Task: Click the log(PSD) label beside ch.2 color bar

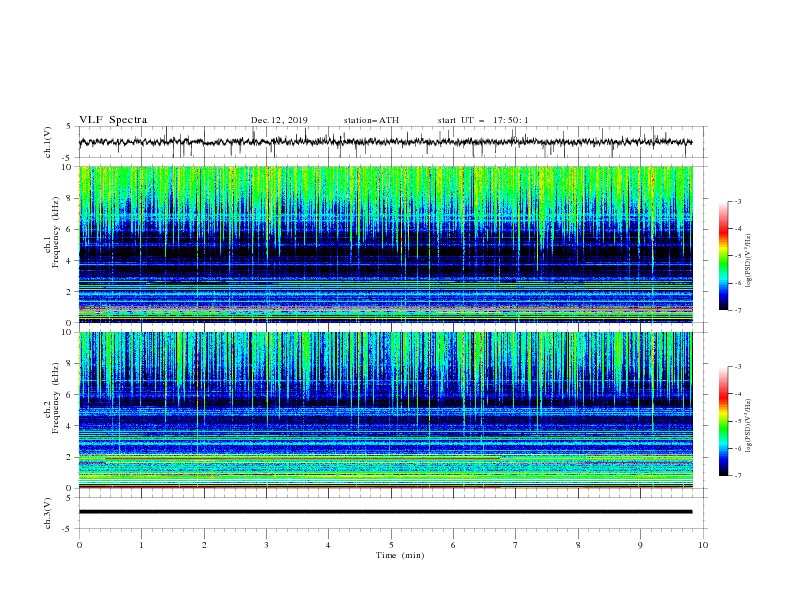Action: pyautogui.click(x=749, y=426)
